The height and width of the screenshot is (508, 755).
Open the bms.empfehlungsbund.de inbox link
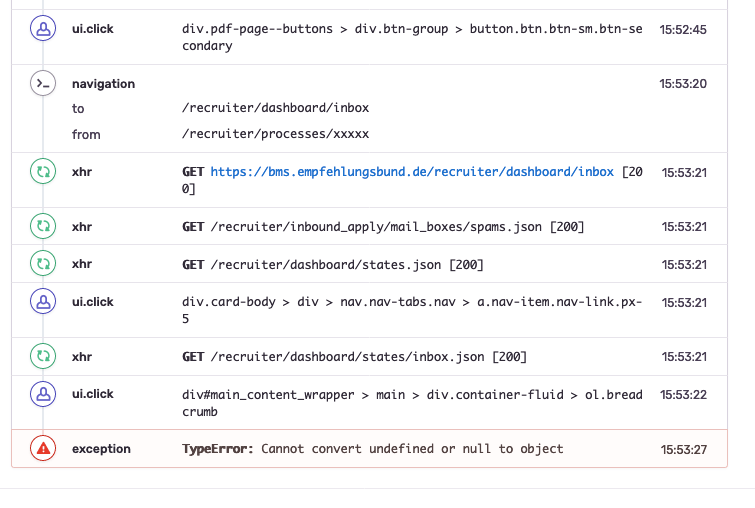tap(412, 172)
